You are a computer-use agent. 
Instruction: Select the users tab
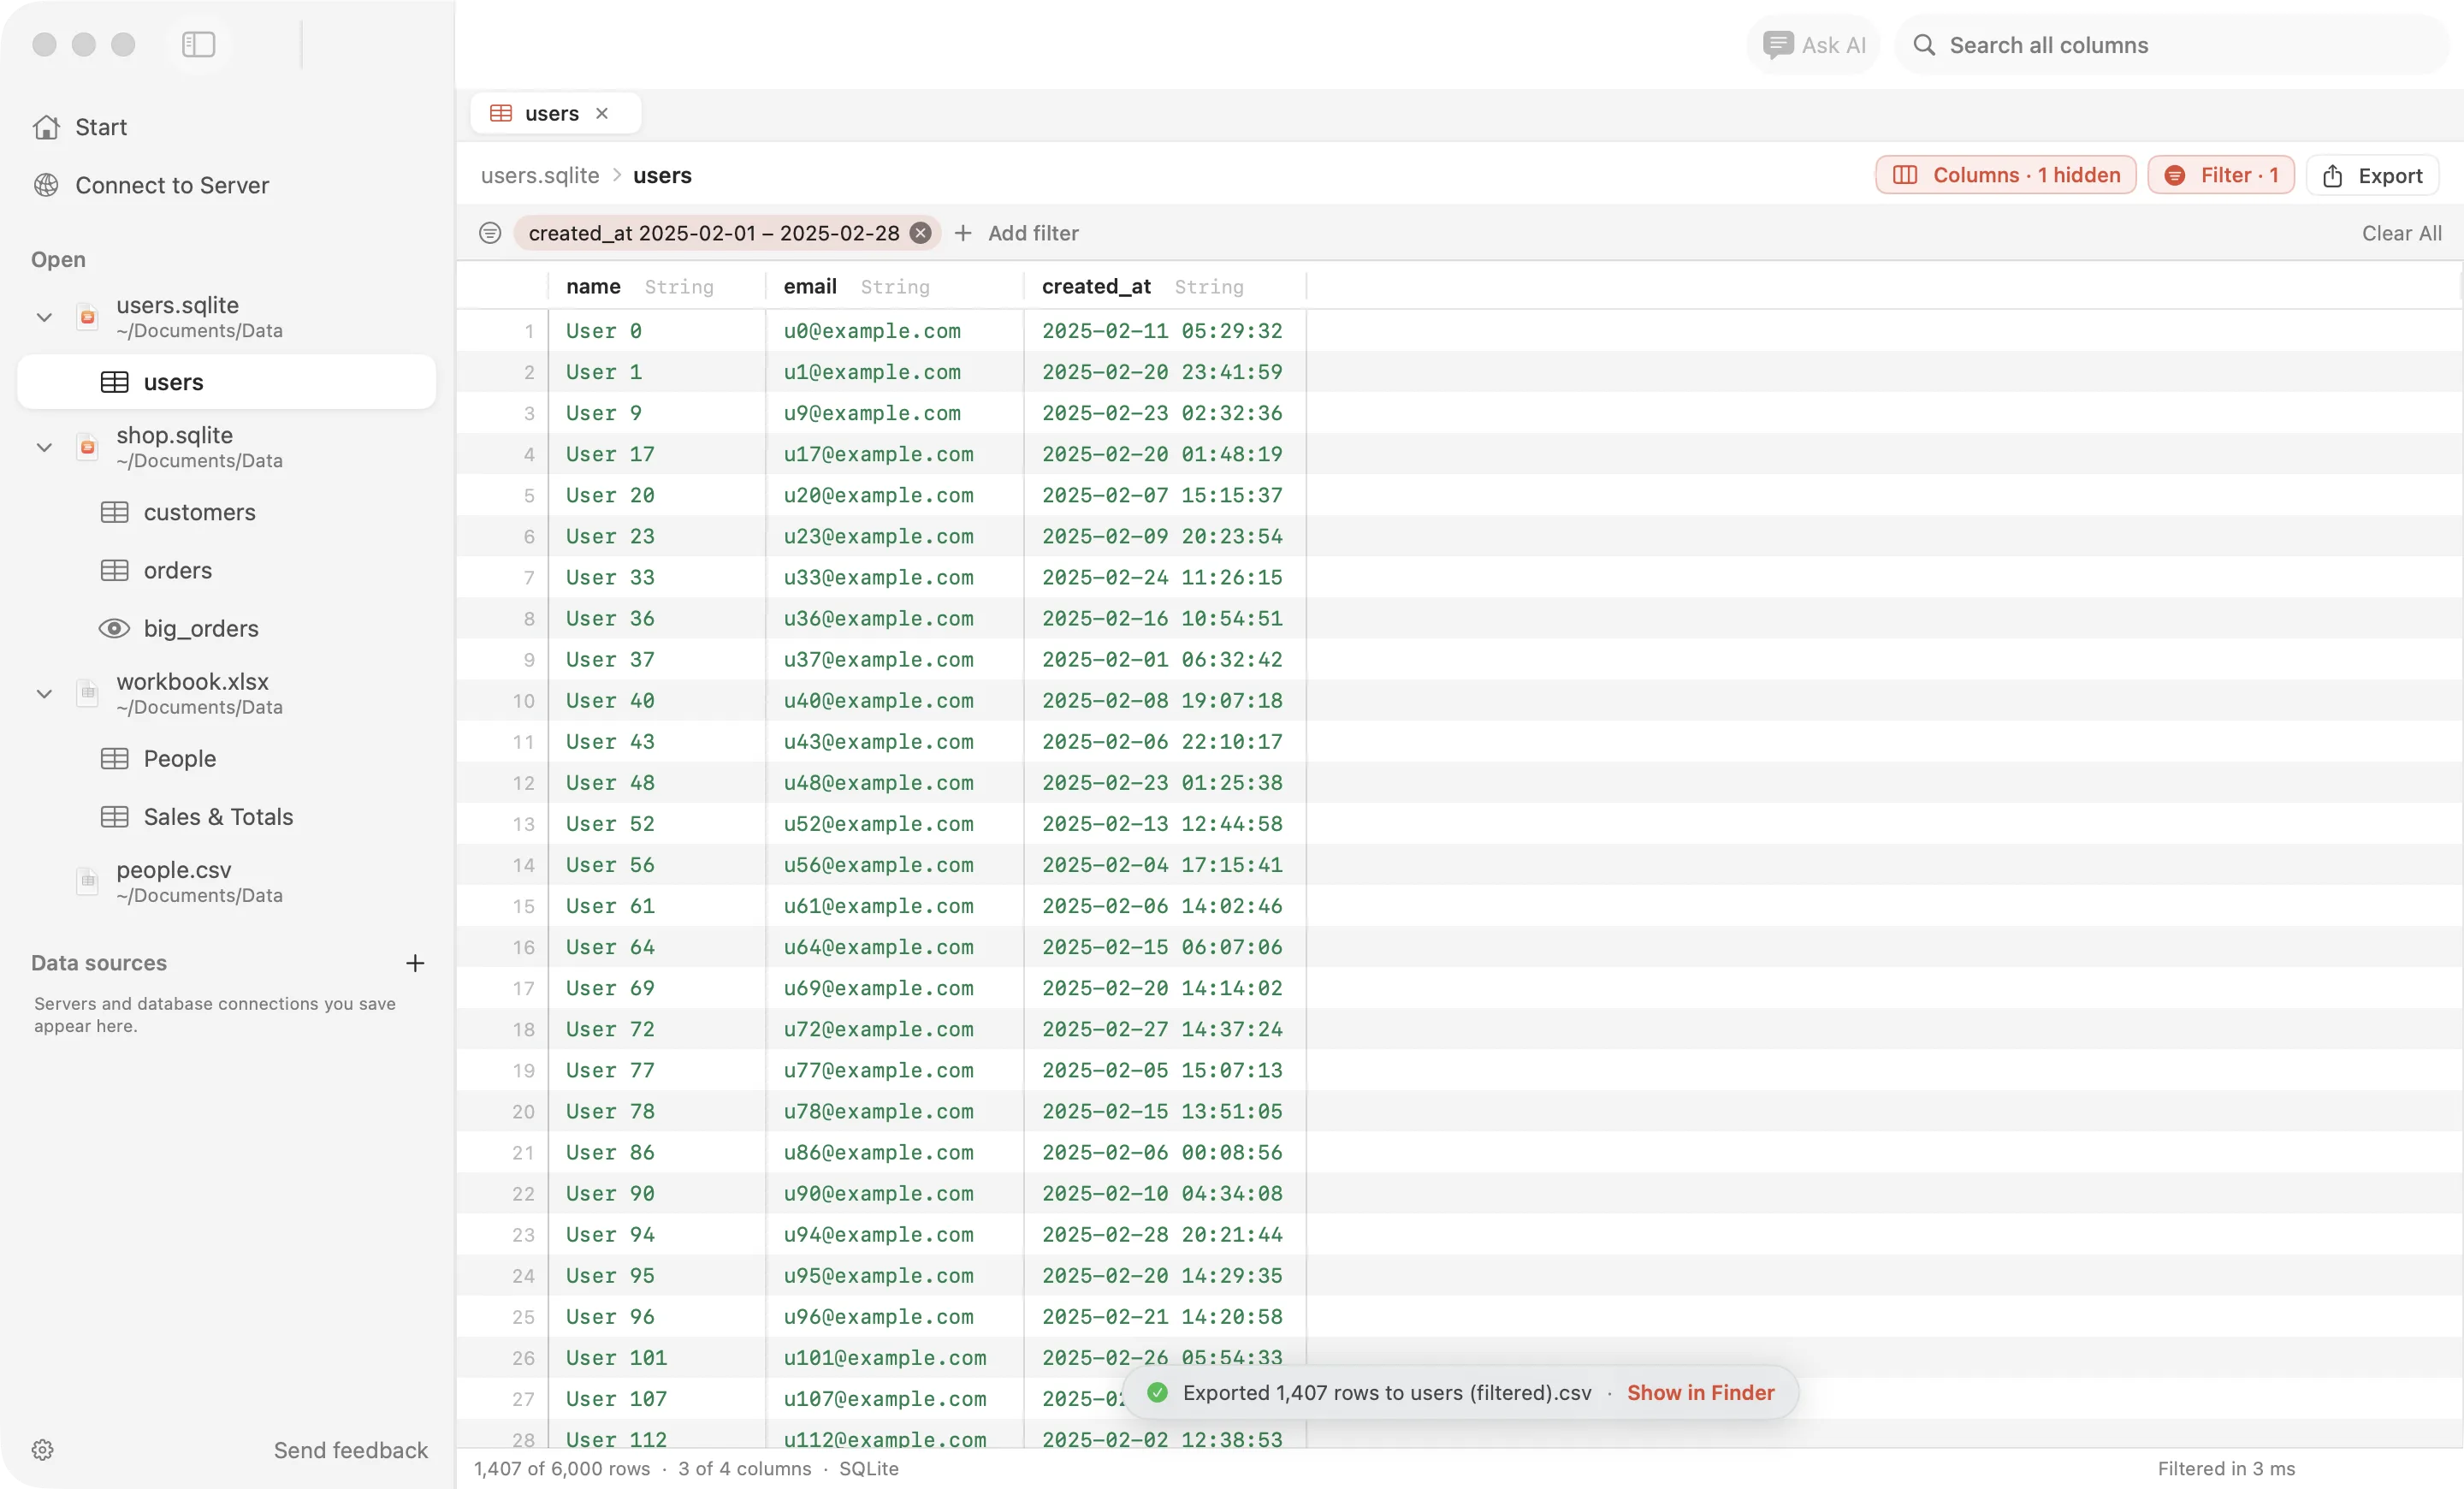click(x=555, y=114)
